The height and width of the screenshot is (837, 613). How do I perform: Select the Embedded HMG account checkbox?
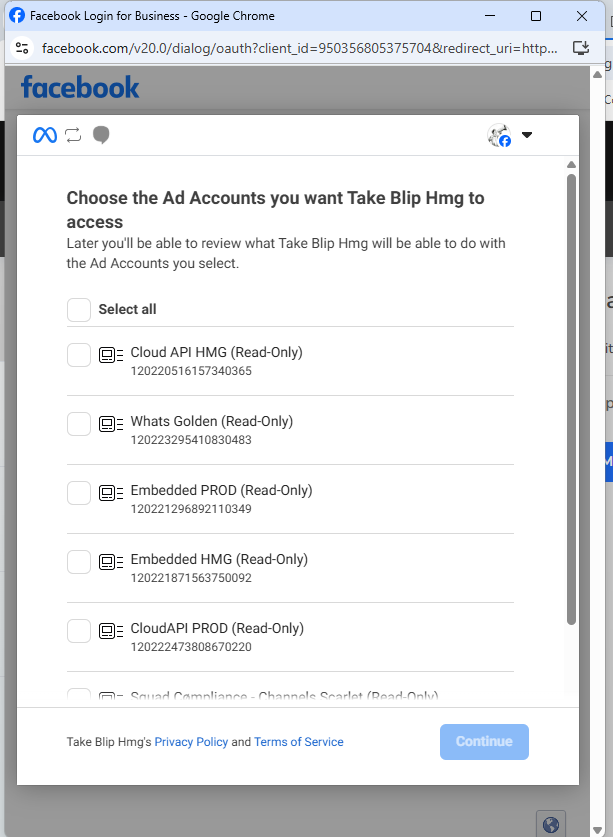[79, 562]
